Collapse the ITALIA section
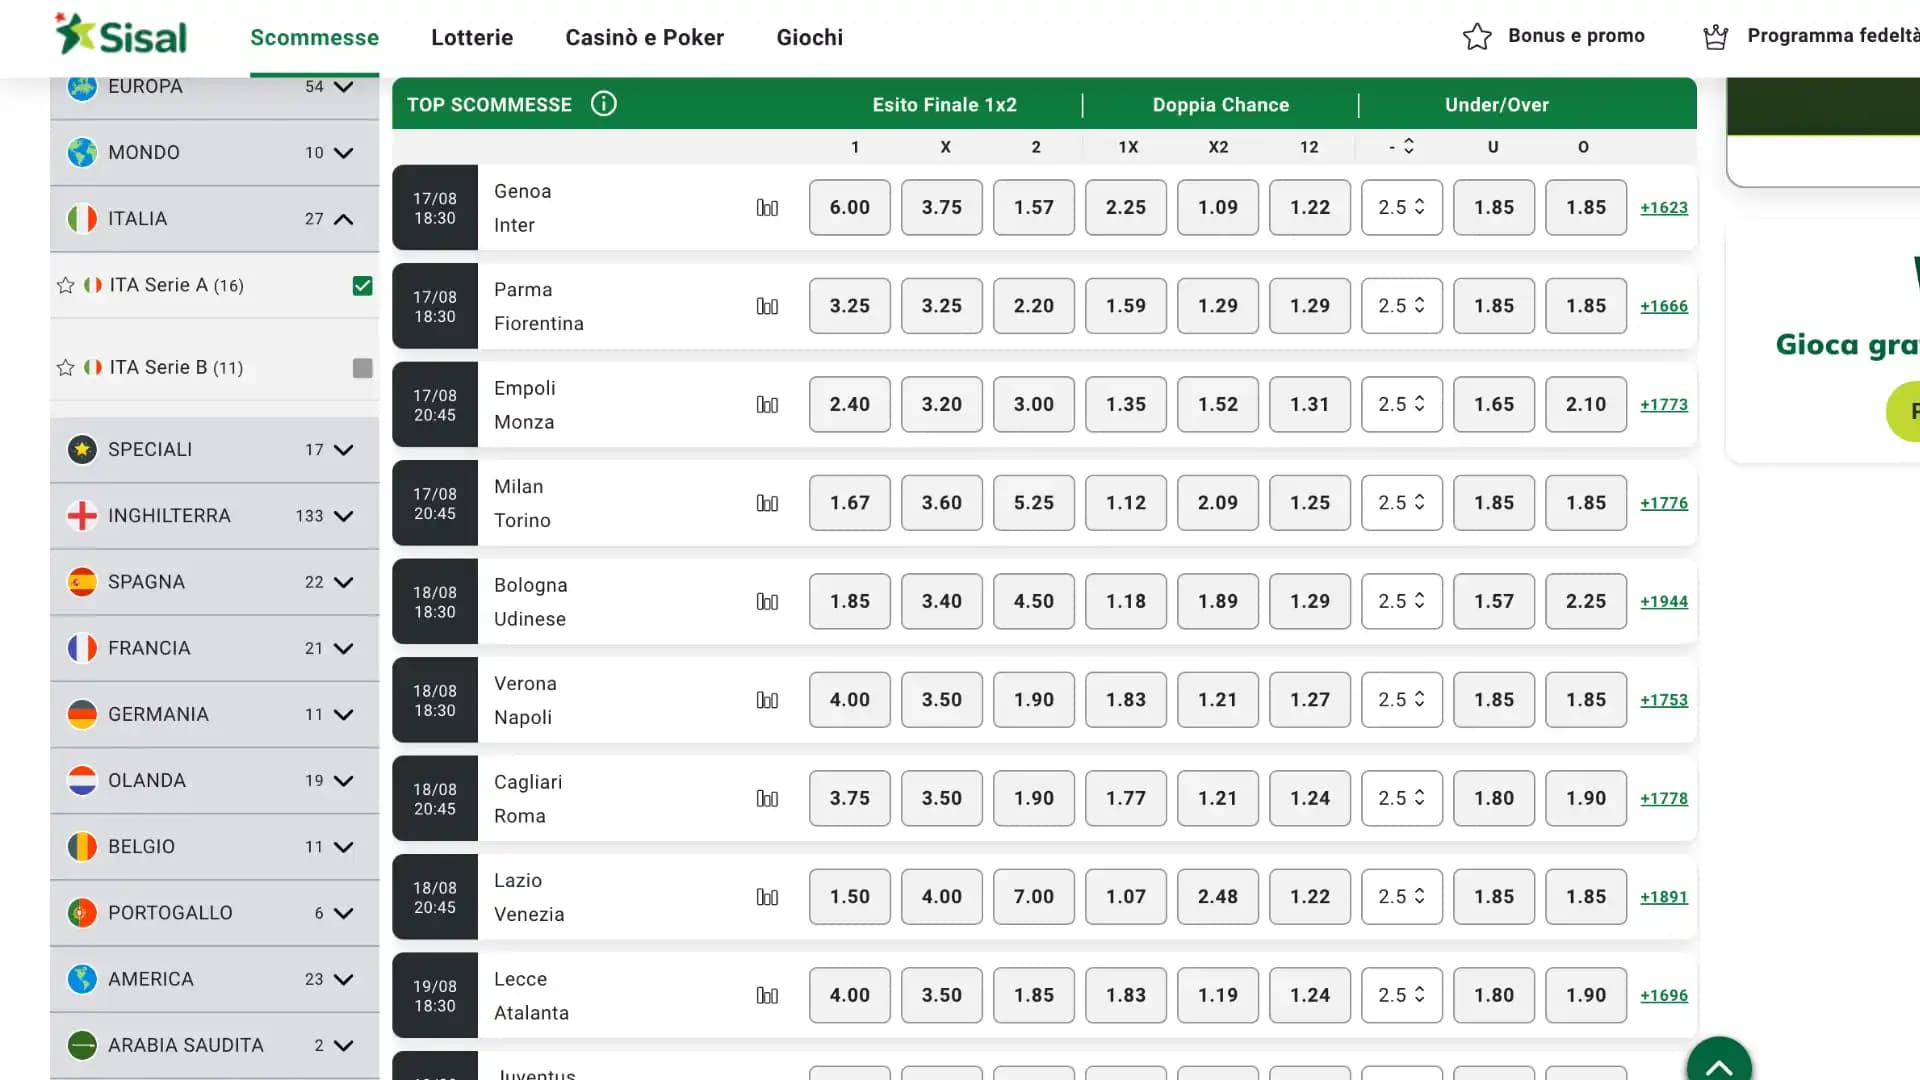Viewport: 1920px width, 1080px height. [x=343, y=218]
